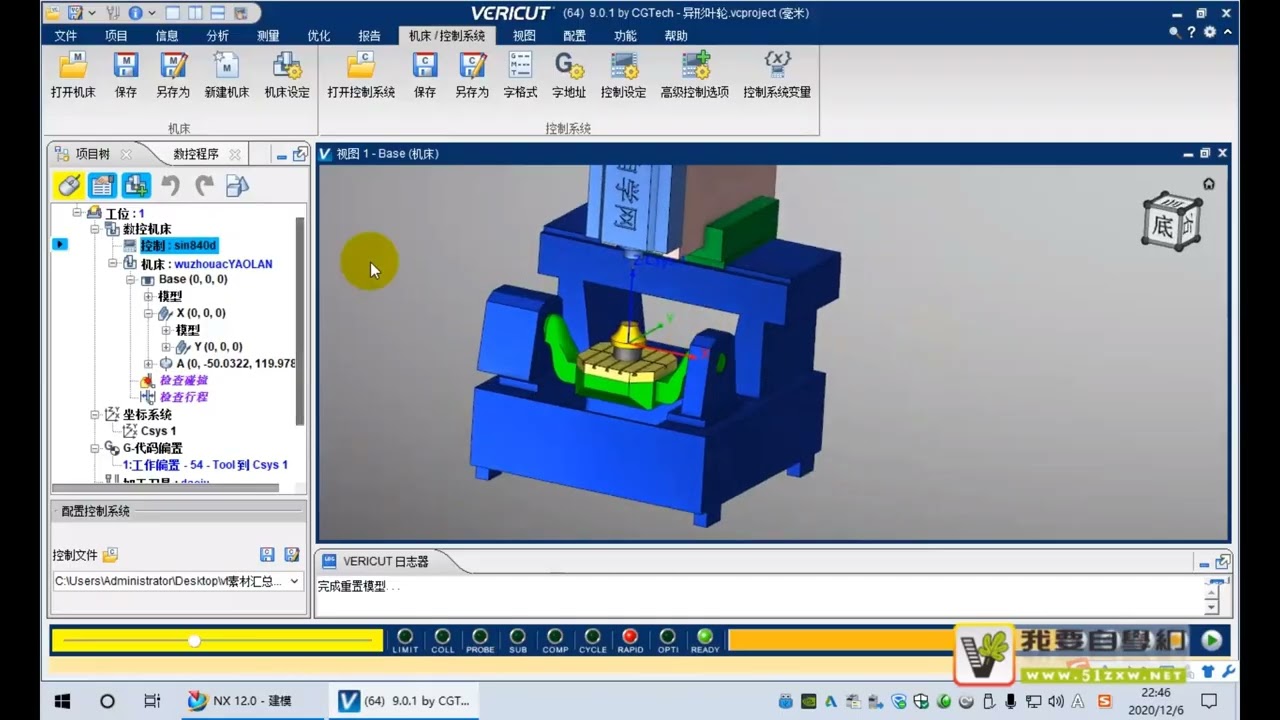This screenshot has height=720, width=1280.
Task: Expand the A (0, -50.0322, ...) node
Action: 148,364
